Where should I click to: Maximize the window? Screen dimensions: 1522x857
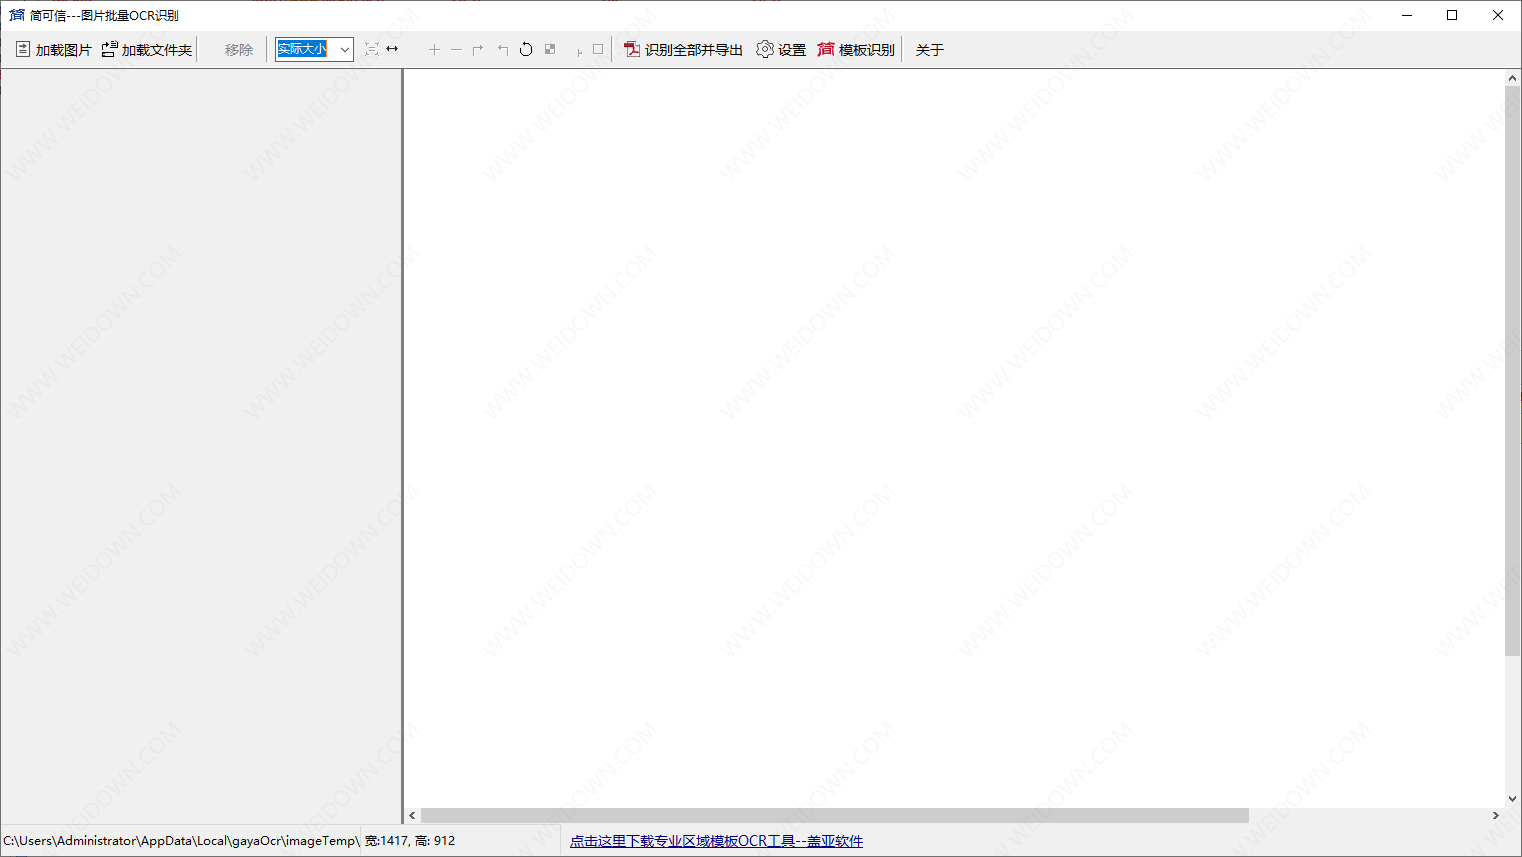click(1452, 15)
